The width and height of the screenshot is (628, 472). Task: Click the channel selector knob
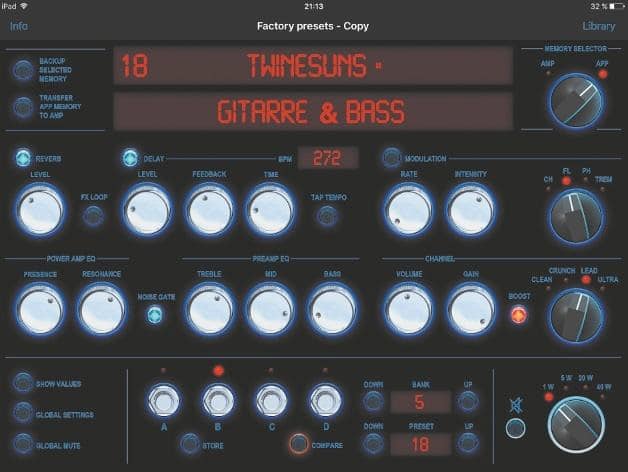[x=576, y=316]
